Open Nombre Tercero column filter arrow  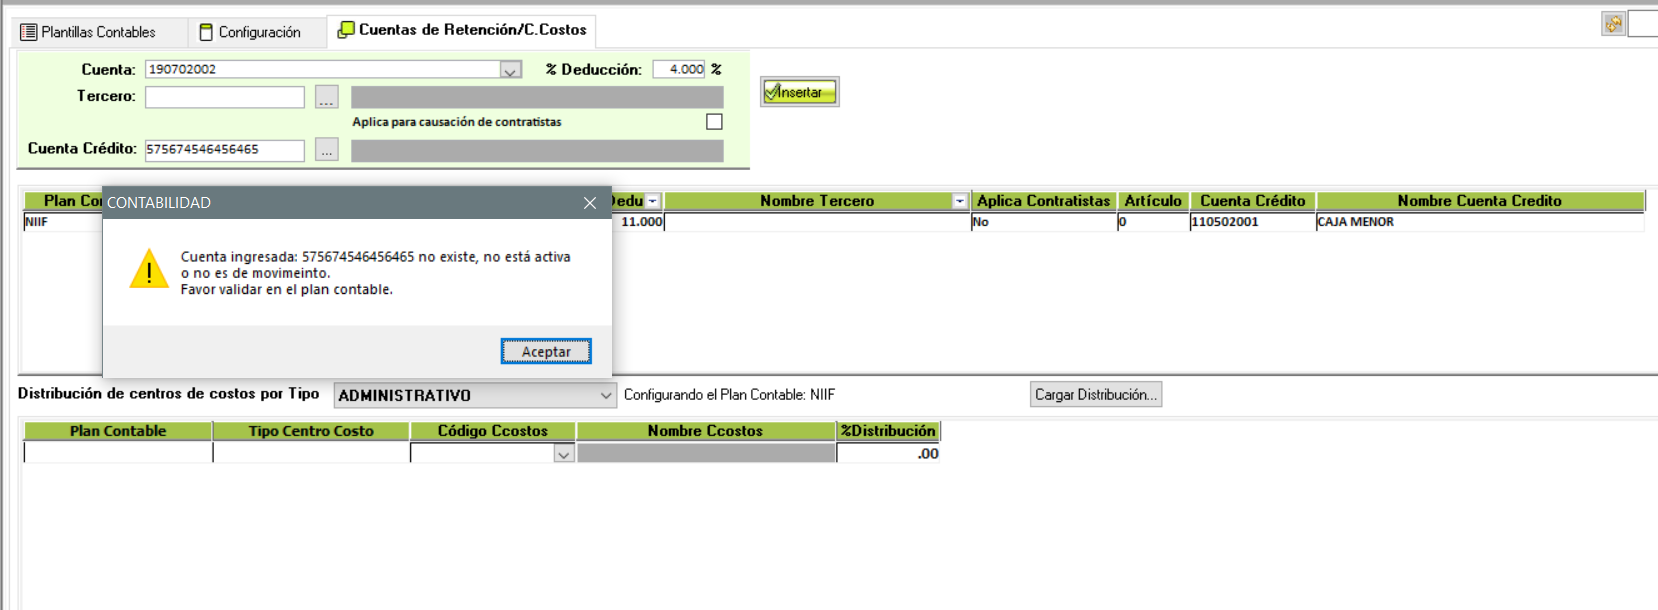pos(959,201)
